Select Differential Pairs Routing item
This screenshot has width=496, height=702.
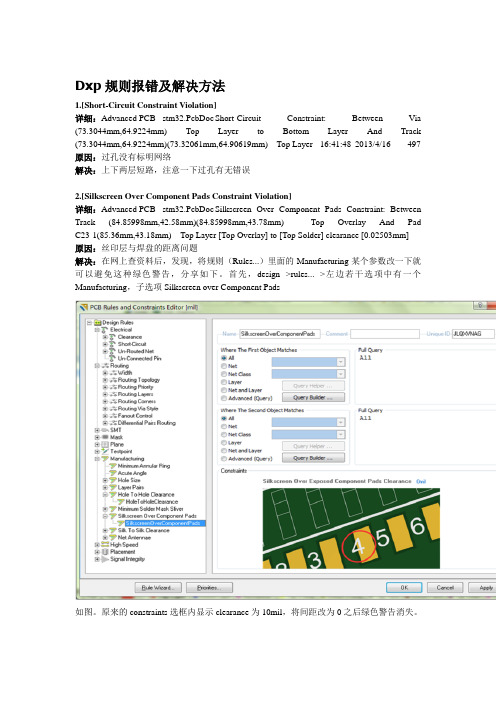coord(146,423)
